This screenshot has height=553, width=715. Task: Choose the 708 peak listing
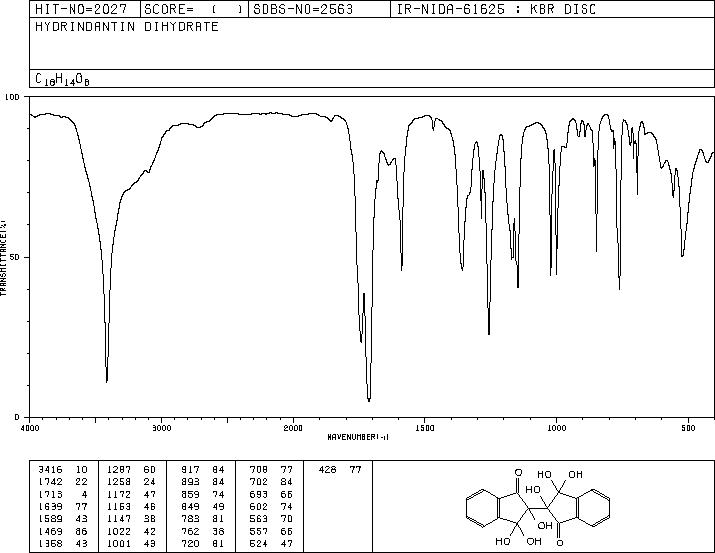[271, 470]
